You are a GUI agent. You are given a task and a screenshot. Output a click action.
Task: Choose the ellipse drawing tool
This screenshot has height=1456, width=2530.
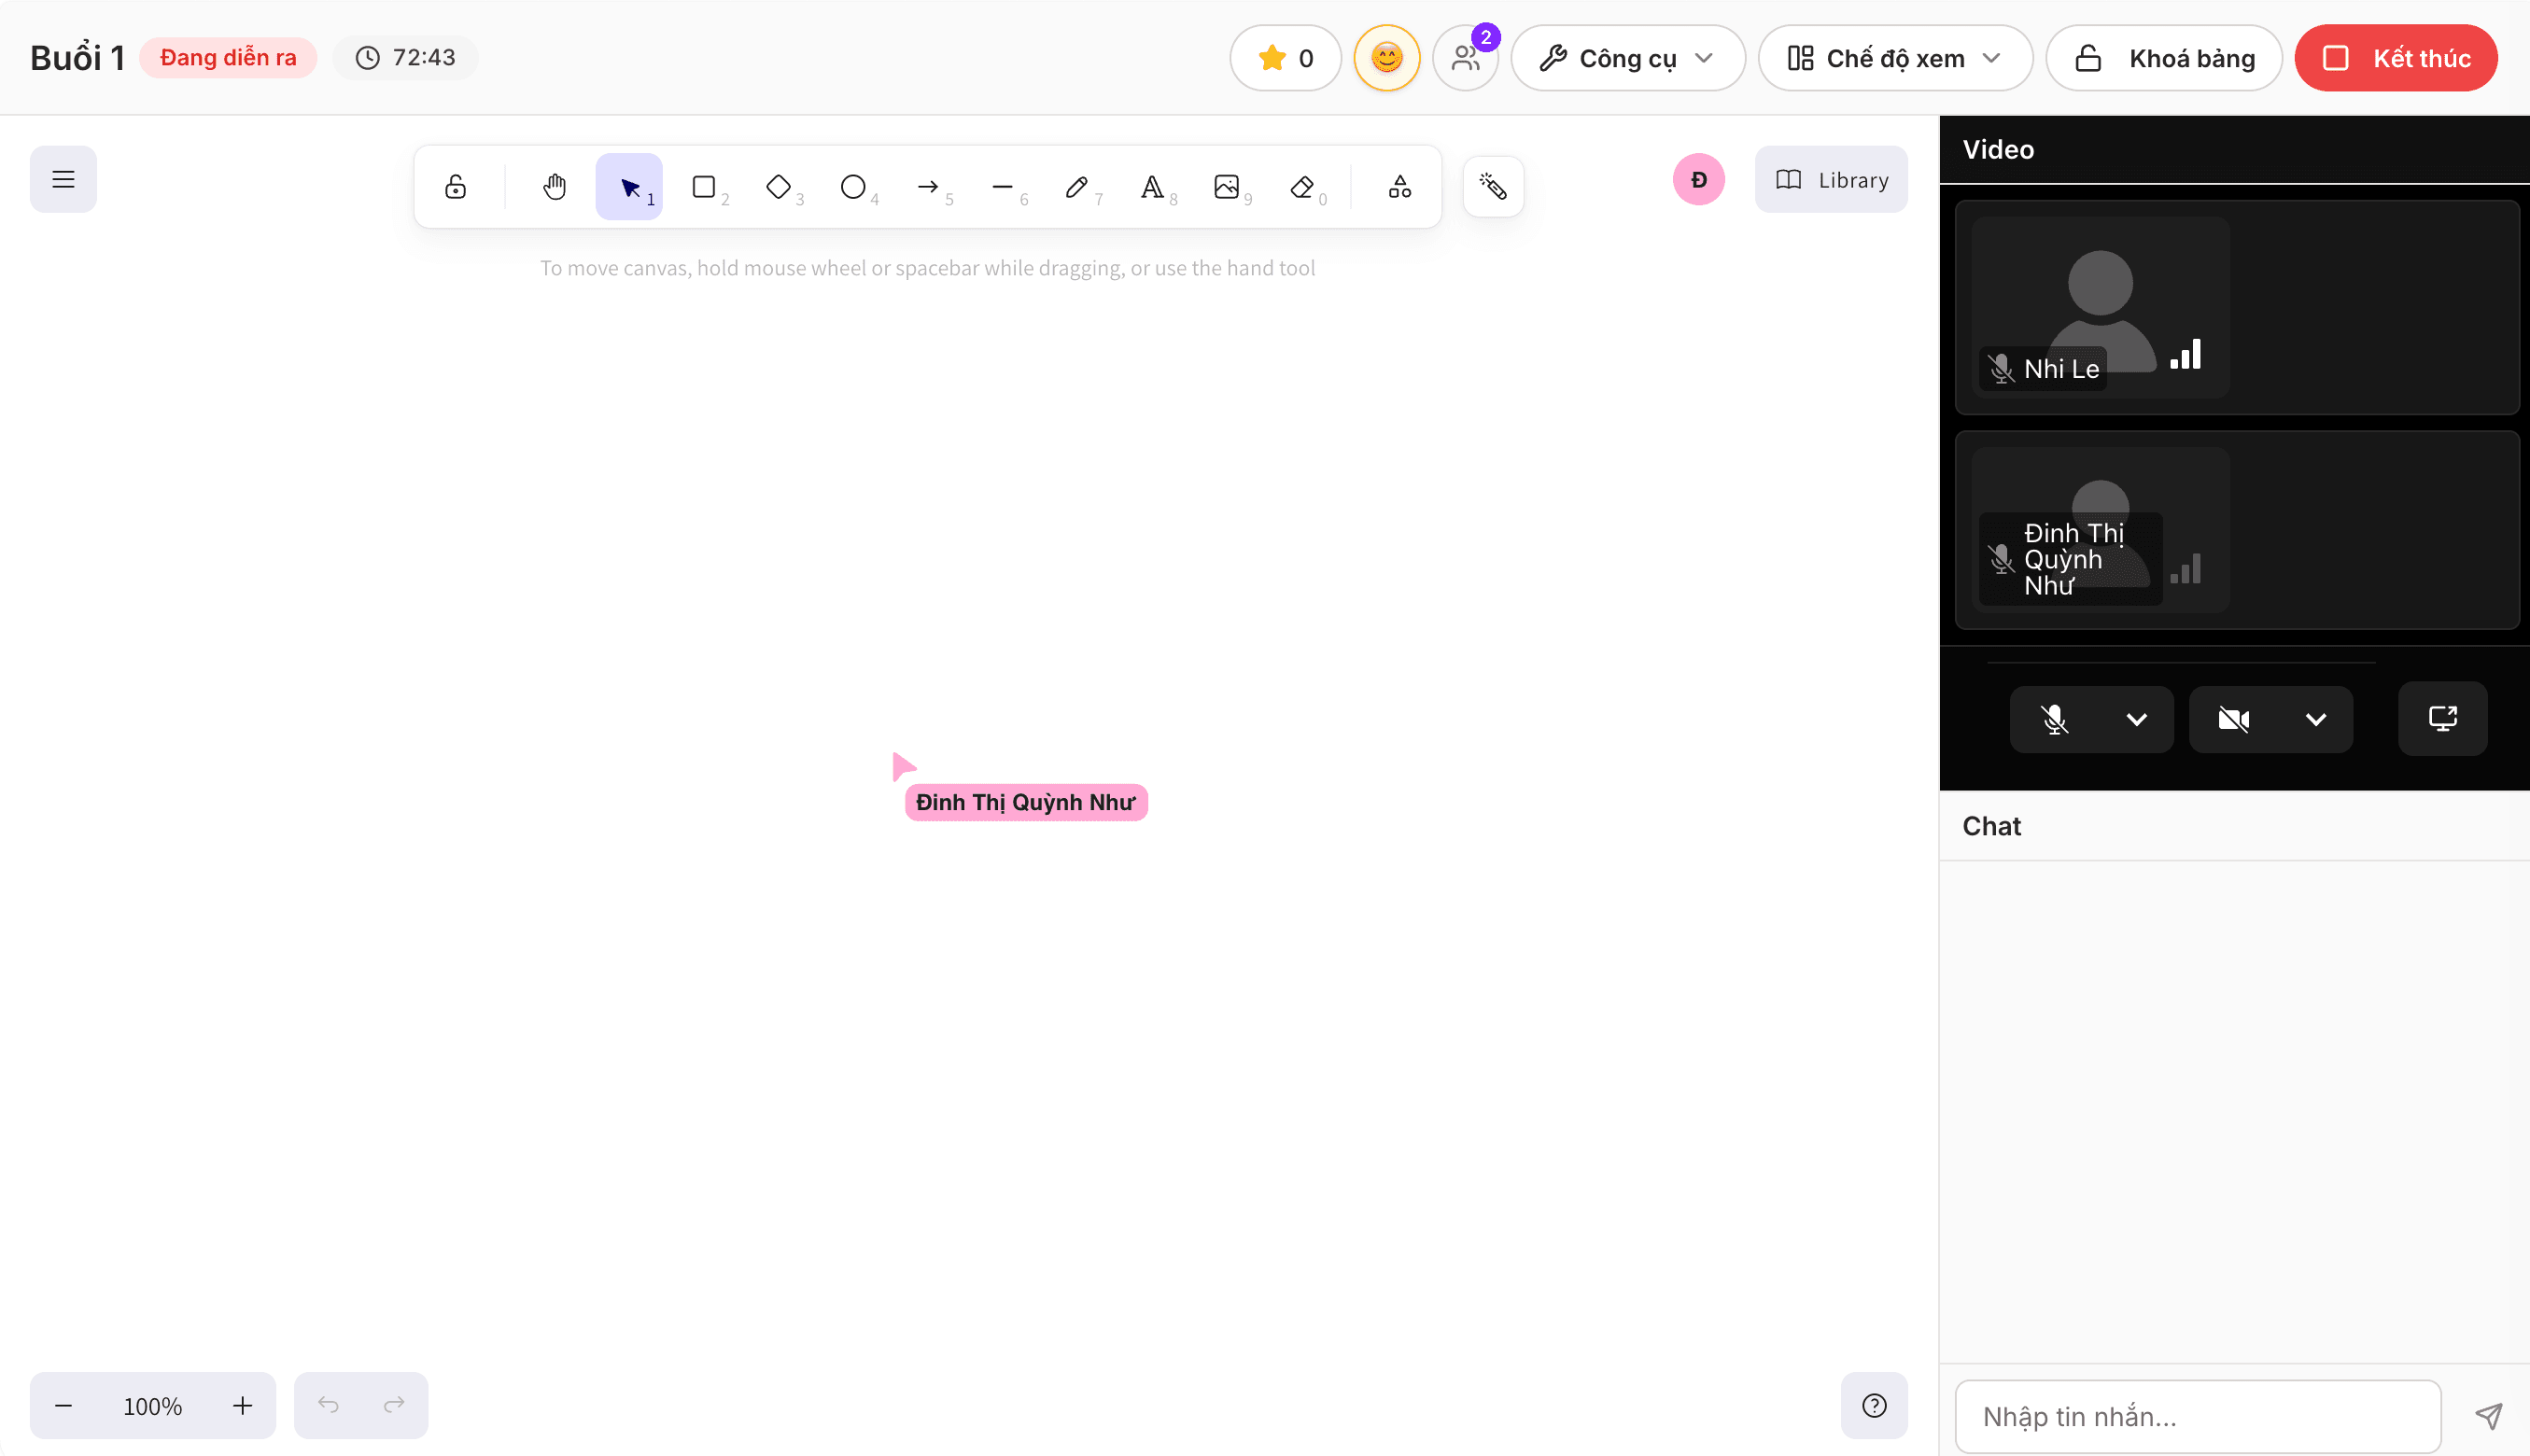(853, 187)
